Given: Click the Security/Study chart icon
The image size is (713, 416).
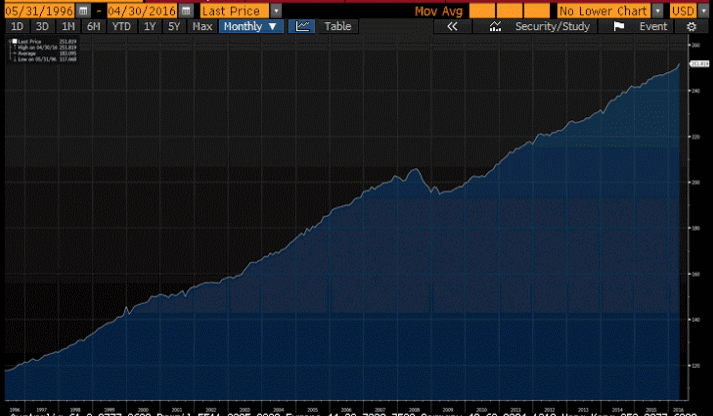Looking at the screenshot, I should tap(495, 26).
